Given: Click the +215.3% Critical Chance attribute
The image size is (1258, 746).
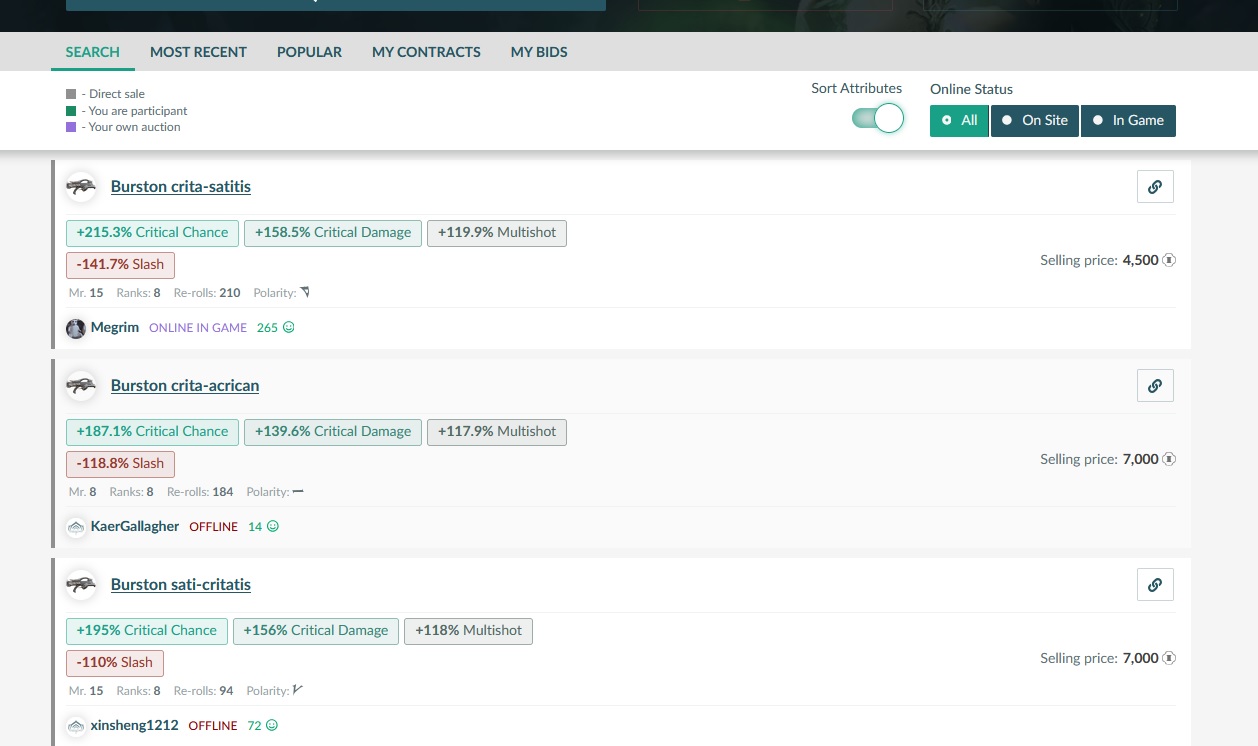Looking at the screenshot, I should [152, 233].
